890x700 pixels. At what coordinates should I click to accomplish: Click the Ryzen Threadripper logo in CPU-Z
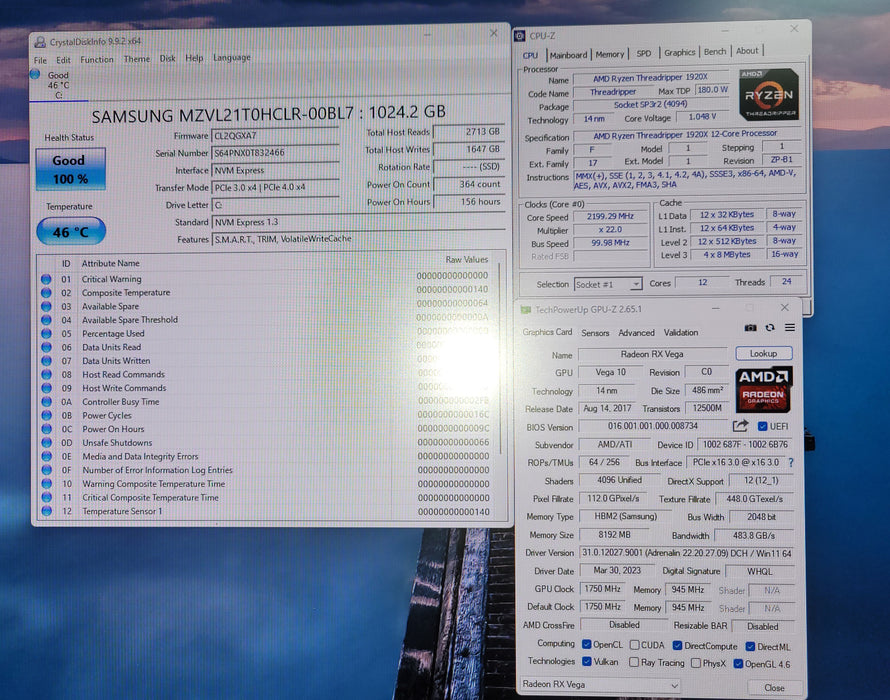769,94
